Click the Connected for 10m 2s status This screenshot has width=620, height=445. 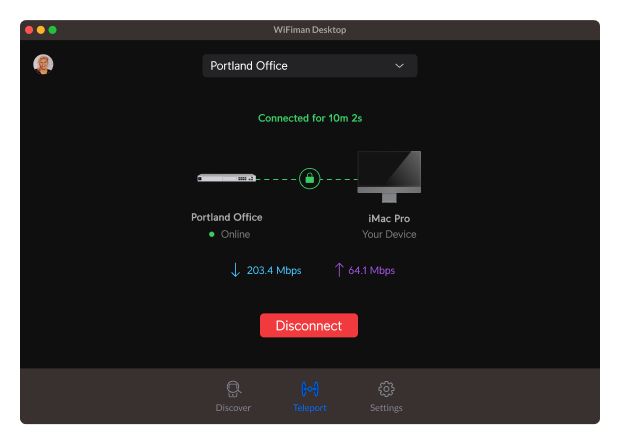310,118
